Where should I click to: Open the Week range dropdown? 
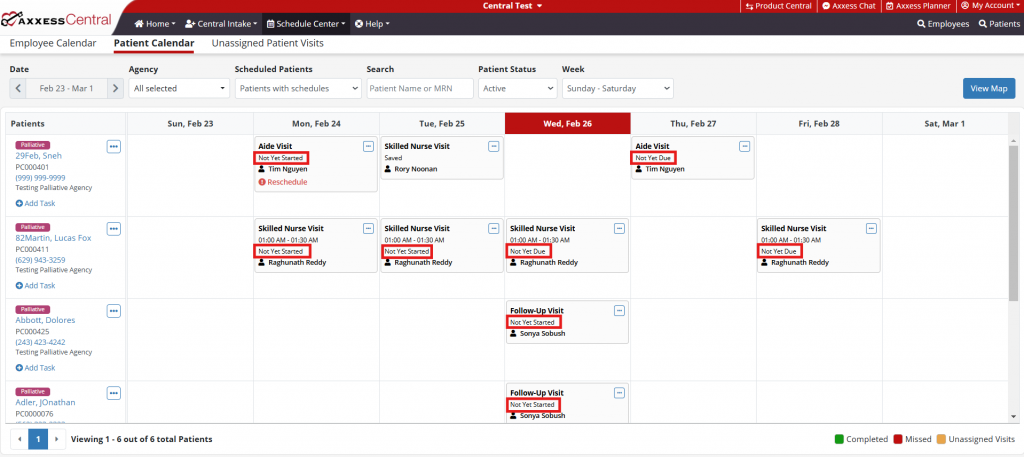[x=617, y=88]
